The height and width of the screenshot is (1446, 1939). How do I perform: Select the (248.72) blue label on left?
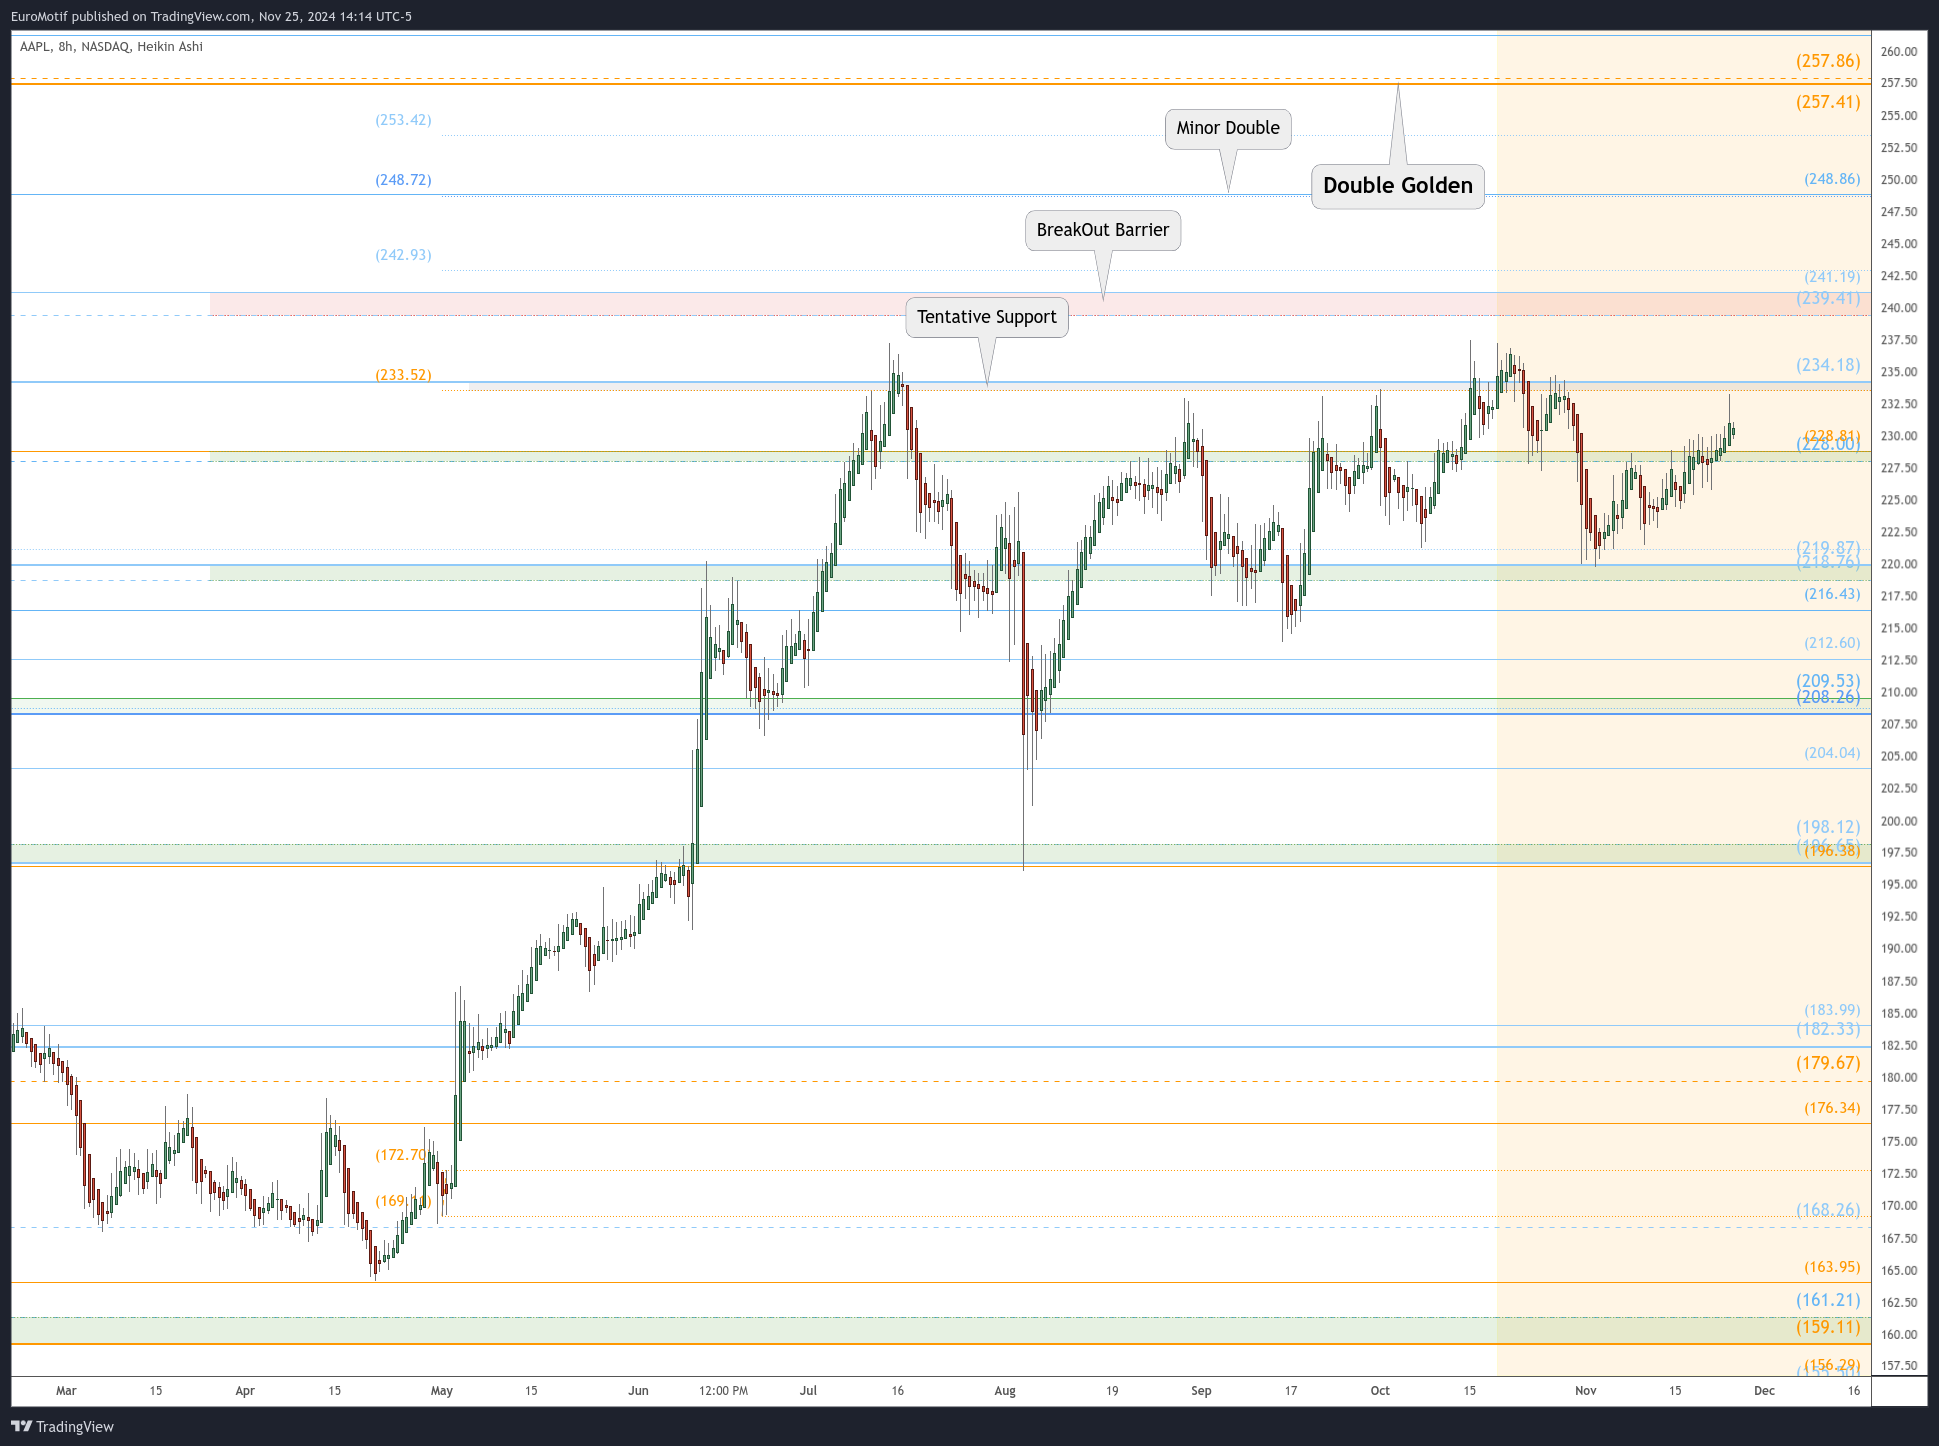point(403,180)
